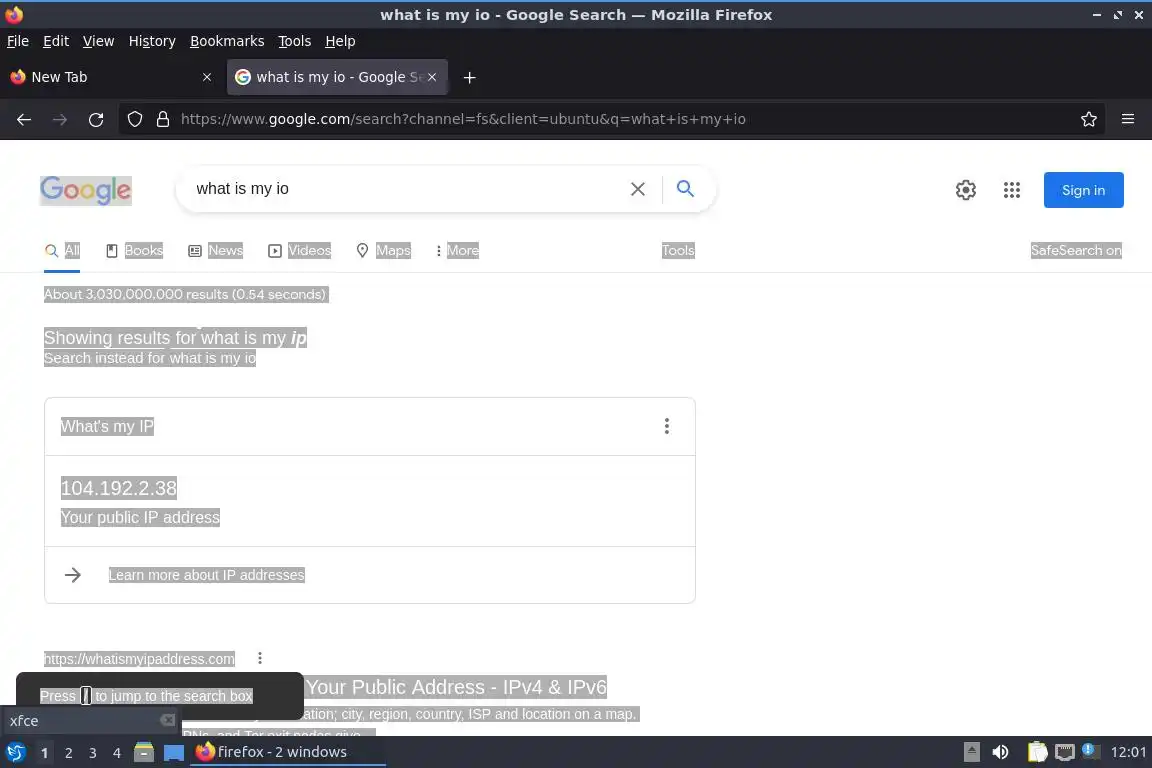Focus the Firefox address bar URL

click(x=463, y=119)
